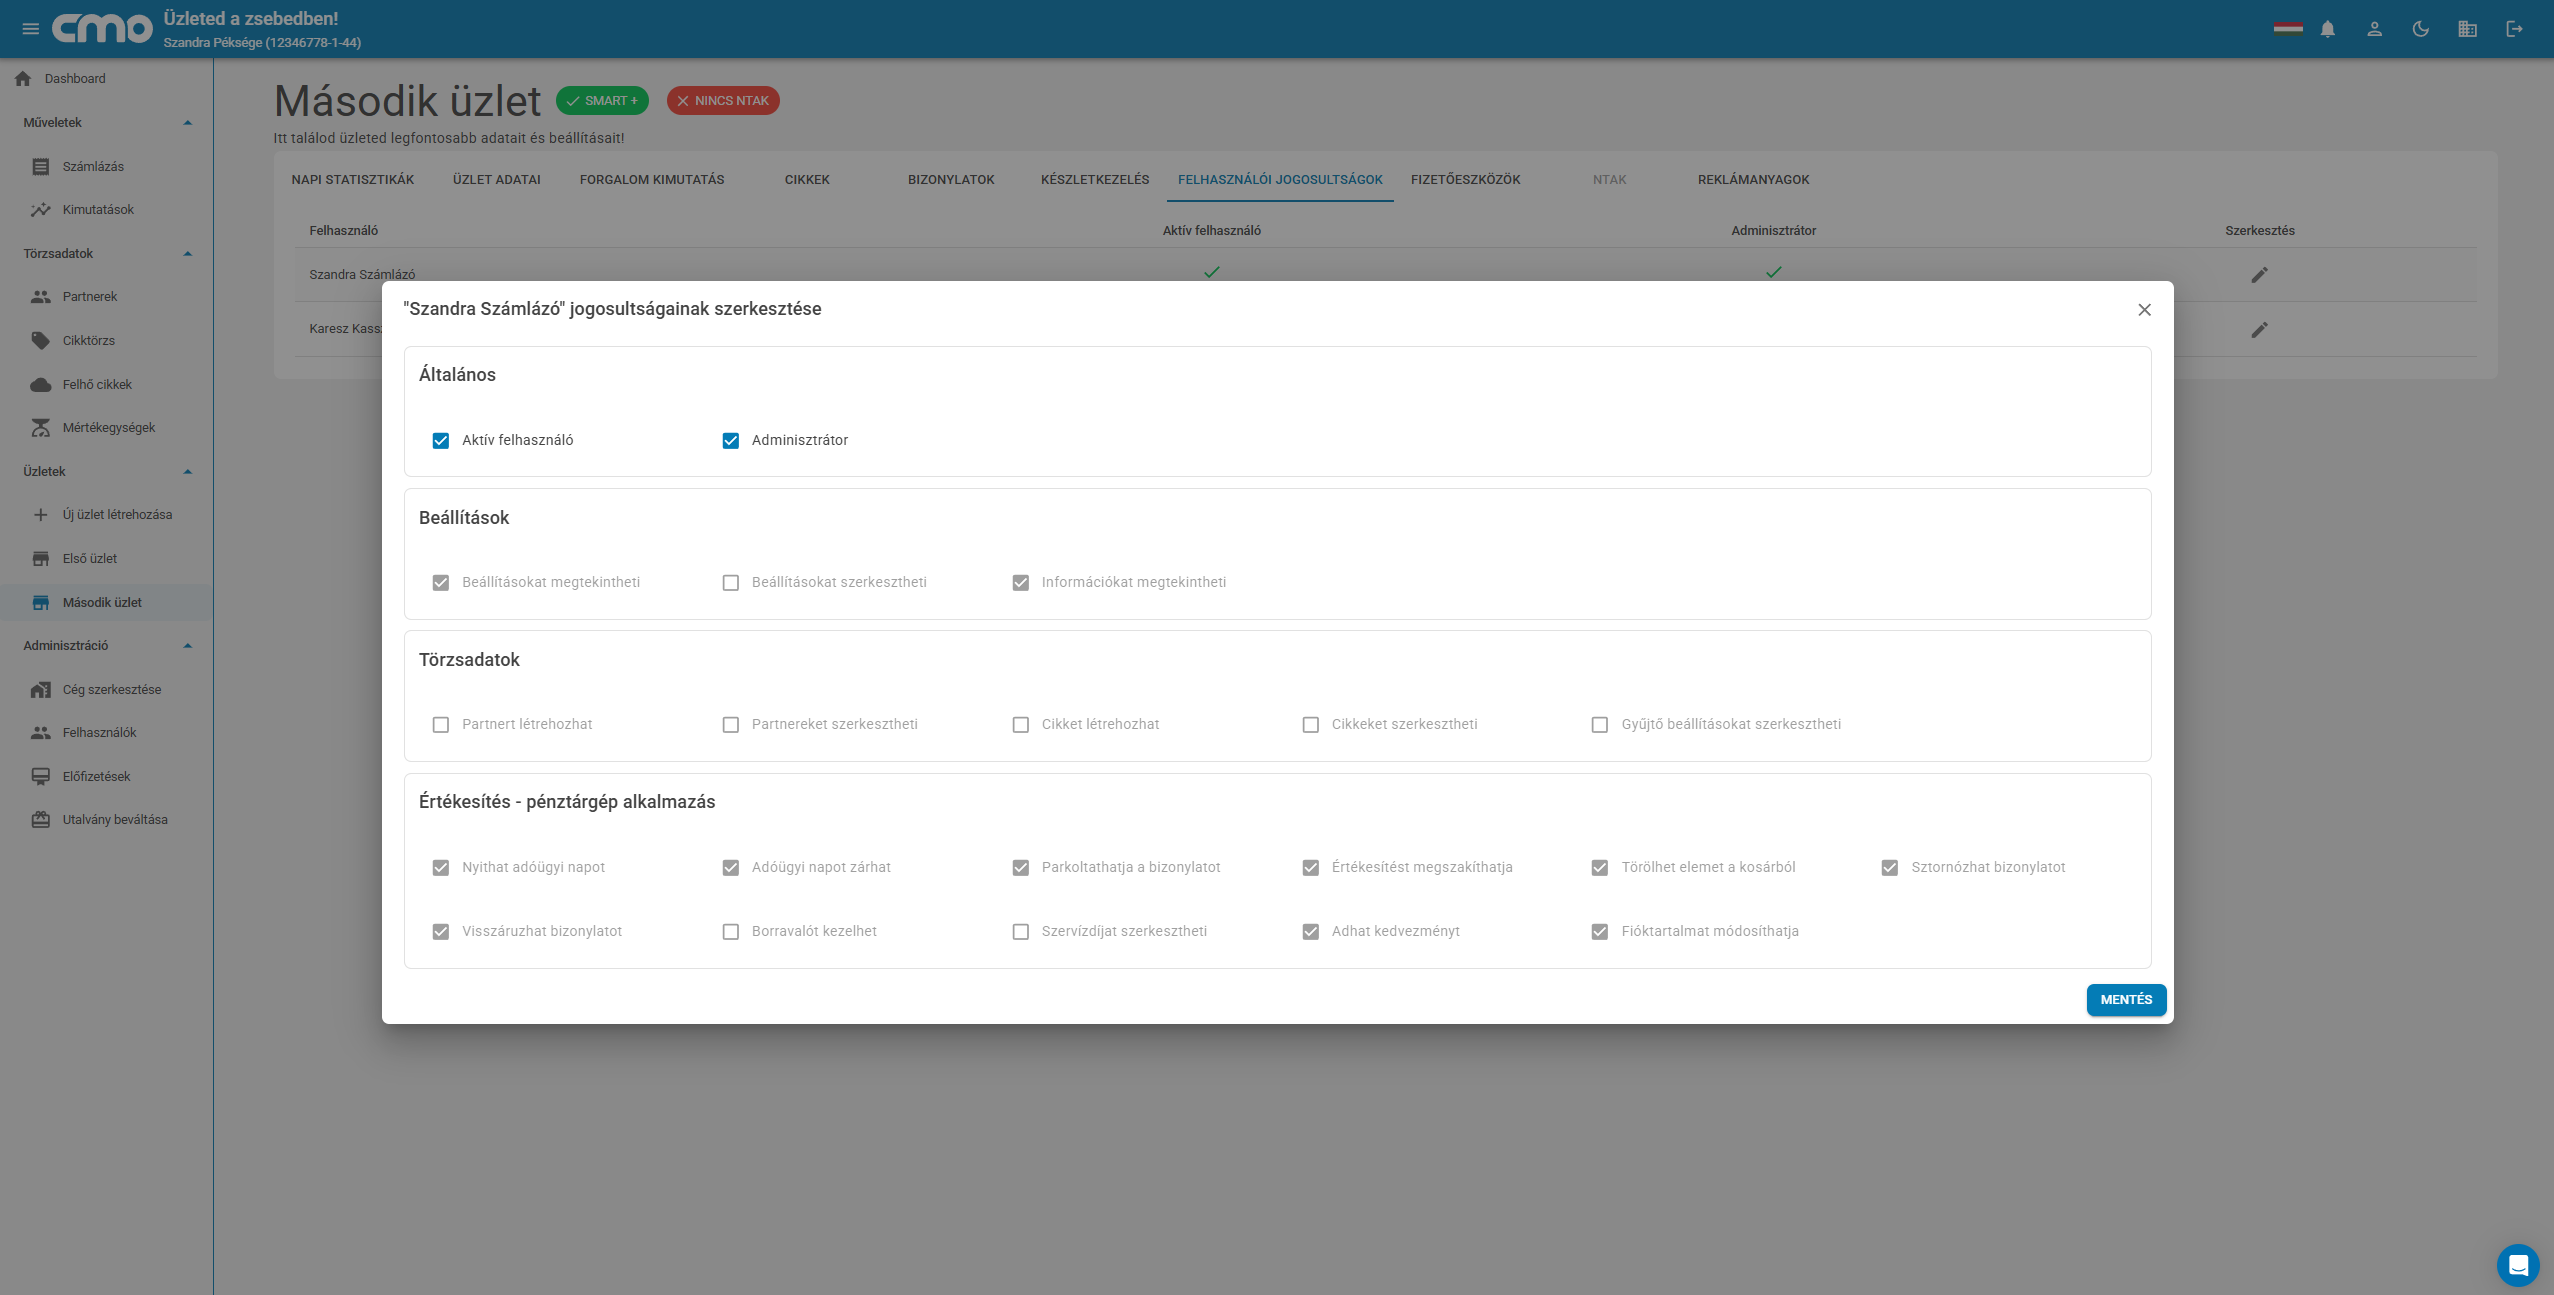Close the permissions dialog
This screenshot has width=2554, height=1295.
click(x=2144, y=310)
